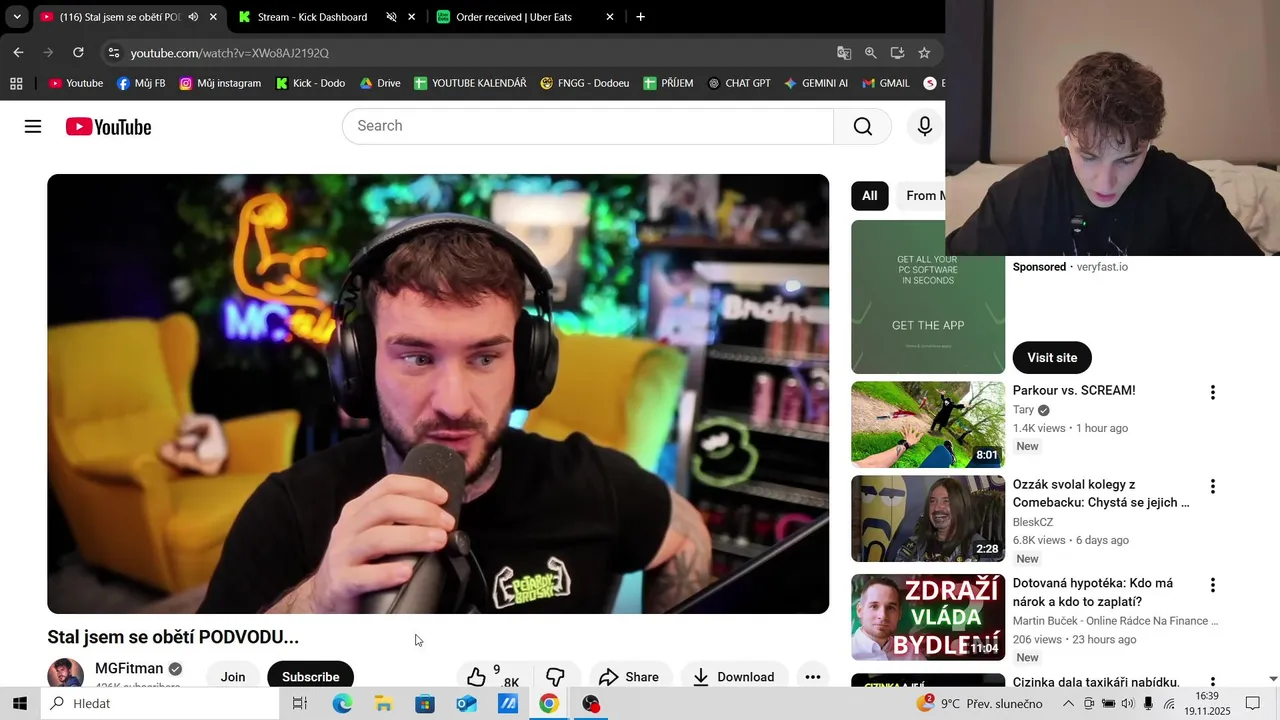Open GMAIL bookmark
This screenshot has height=720, width=1280.
886,83
